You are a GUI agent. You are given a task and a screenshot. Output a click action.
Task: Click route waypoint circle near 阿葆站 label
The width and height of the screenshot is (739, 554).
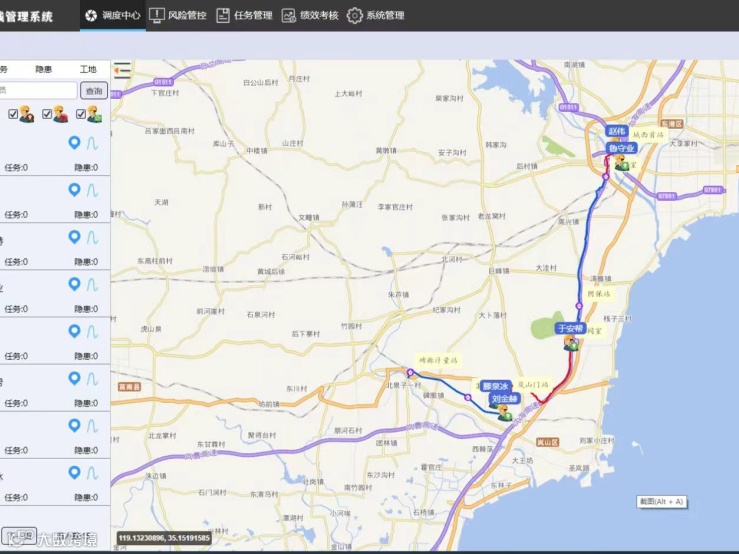(579, 306)
